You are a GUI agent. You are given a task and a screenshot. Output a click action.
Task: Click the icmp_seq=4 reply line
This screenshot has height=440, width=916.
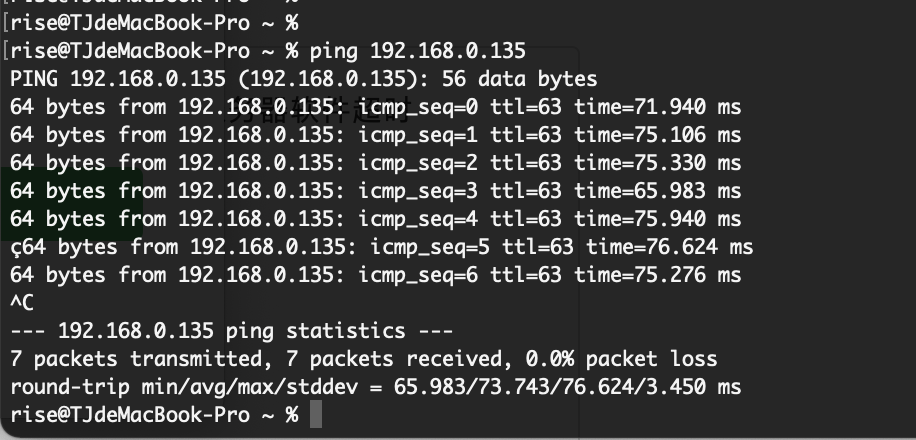(375, 218)
